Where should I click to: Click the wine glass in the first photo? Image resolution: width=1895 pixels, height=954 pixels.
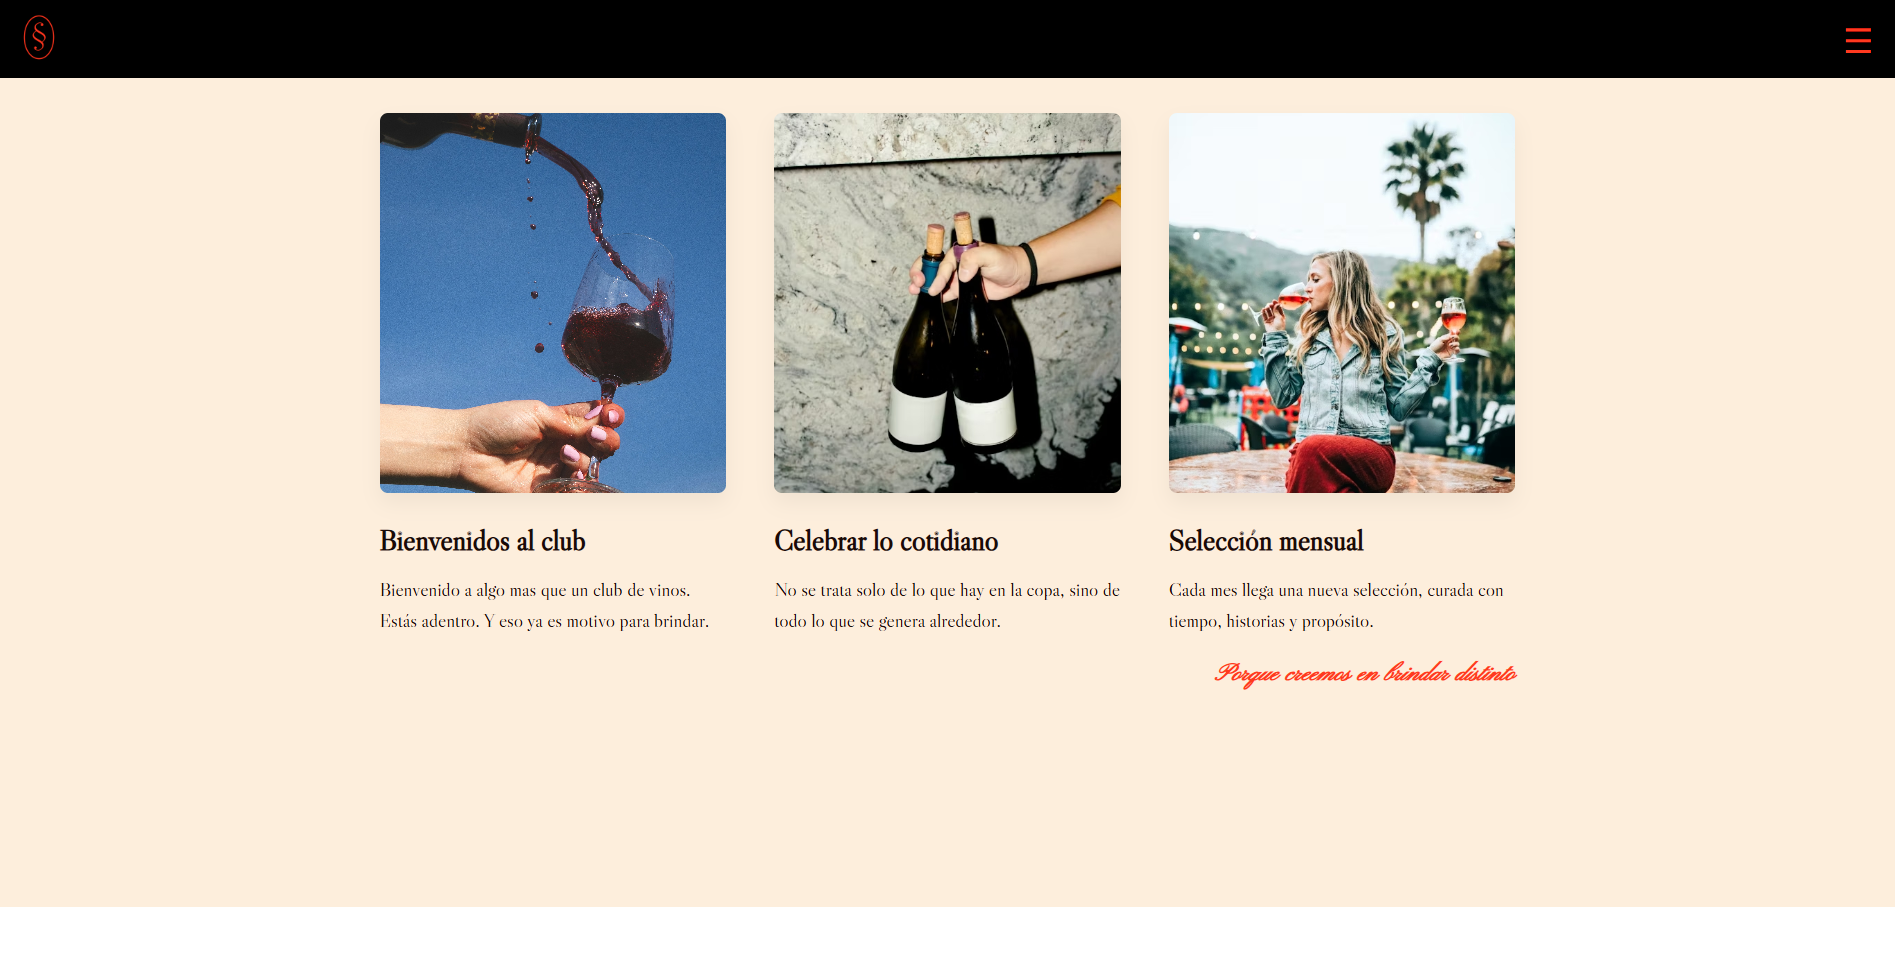[x=618, y=320]
